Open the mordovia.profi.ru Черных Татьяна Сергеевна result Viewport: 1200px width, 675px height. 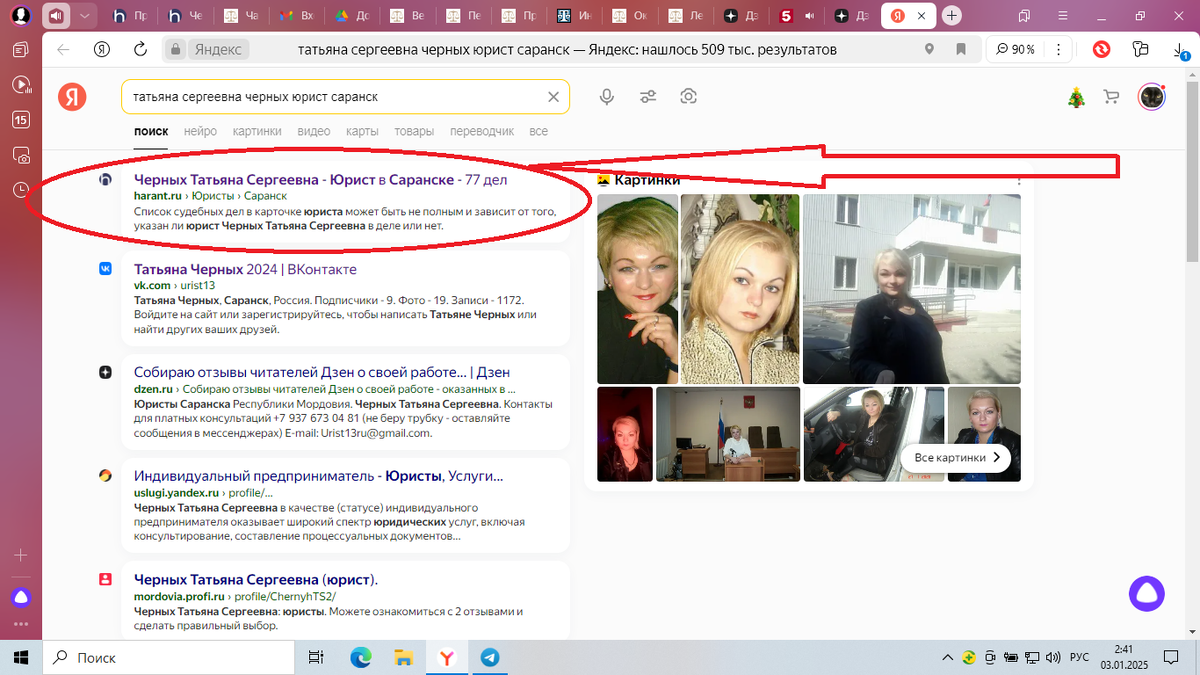click(256, 580)
